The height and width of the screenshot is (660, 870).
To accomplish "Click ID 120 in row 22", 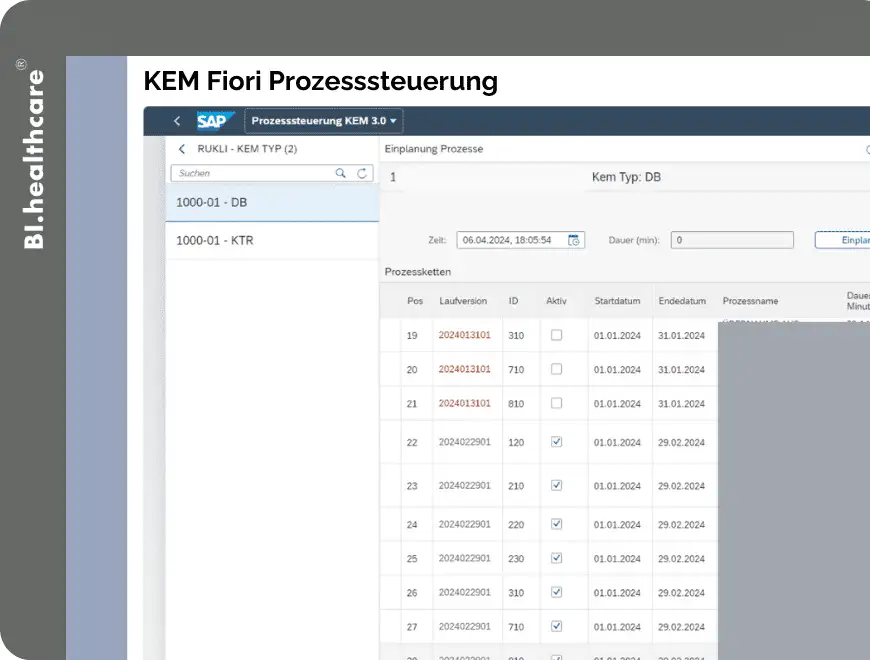I will coord(516,443).
